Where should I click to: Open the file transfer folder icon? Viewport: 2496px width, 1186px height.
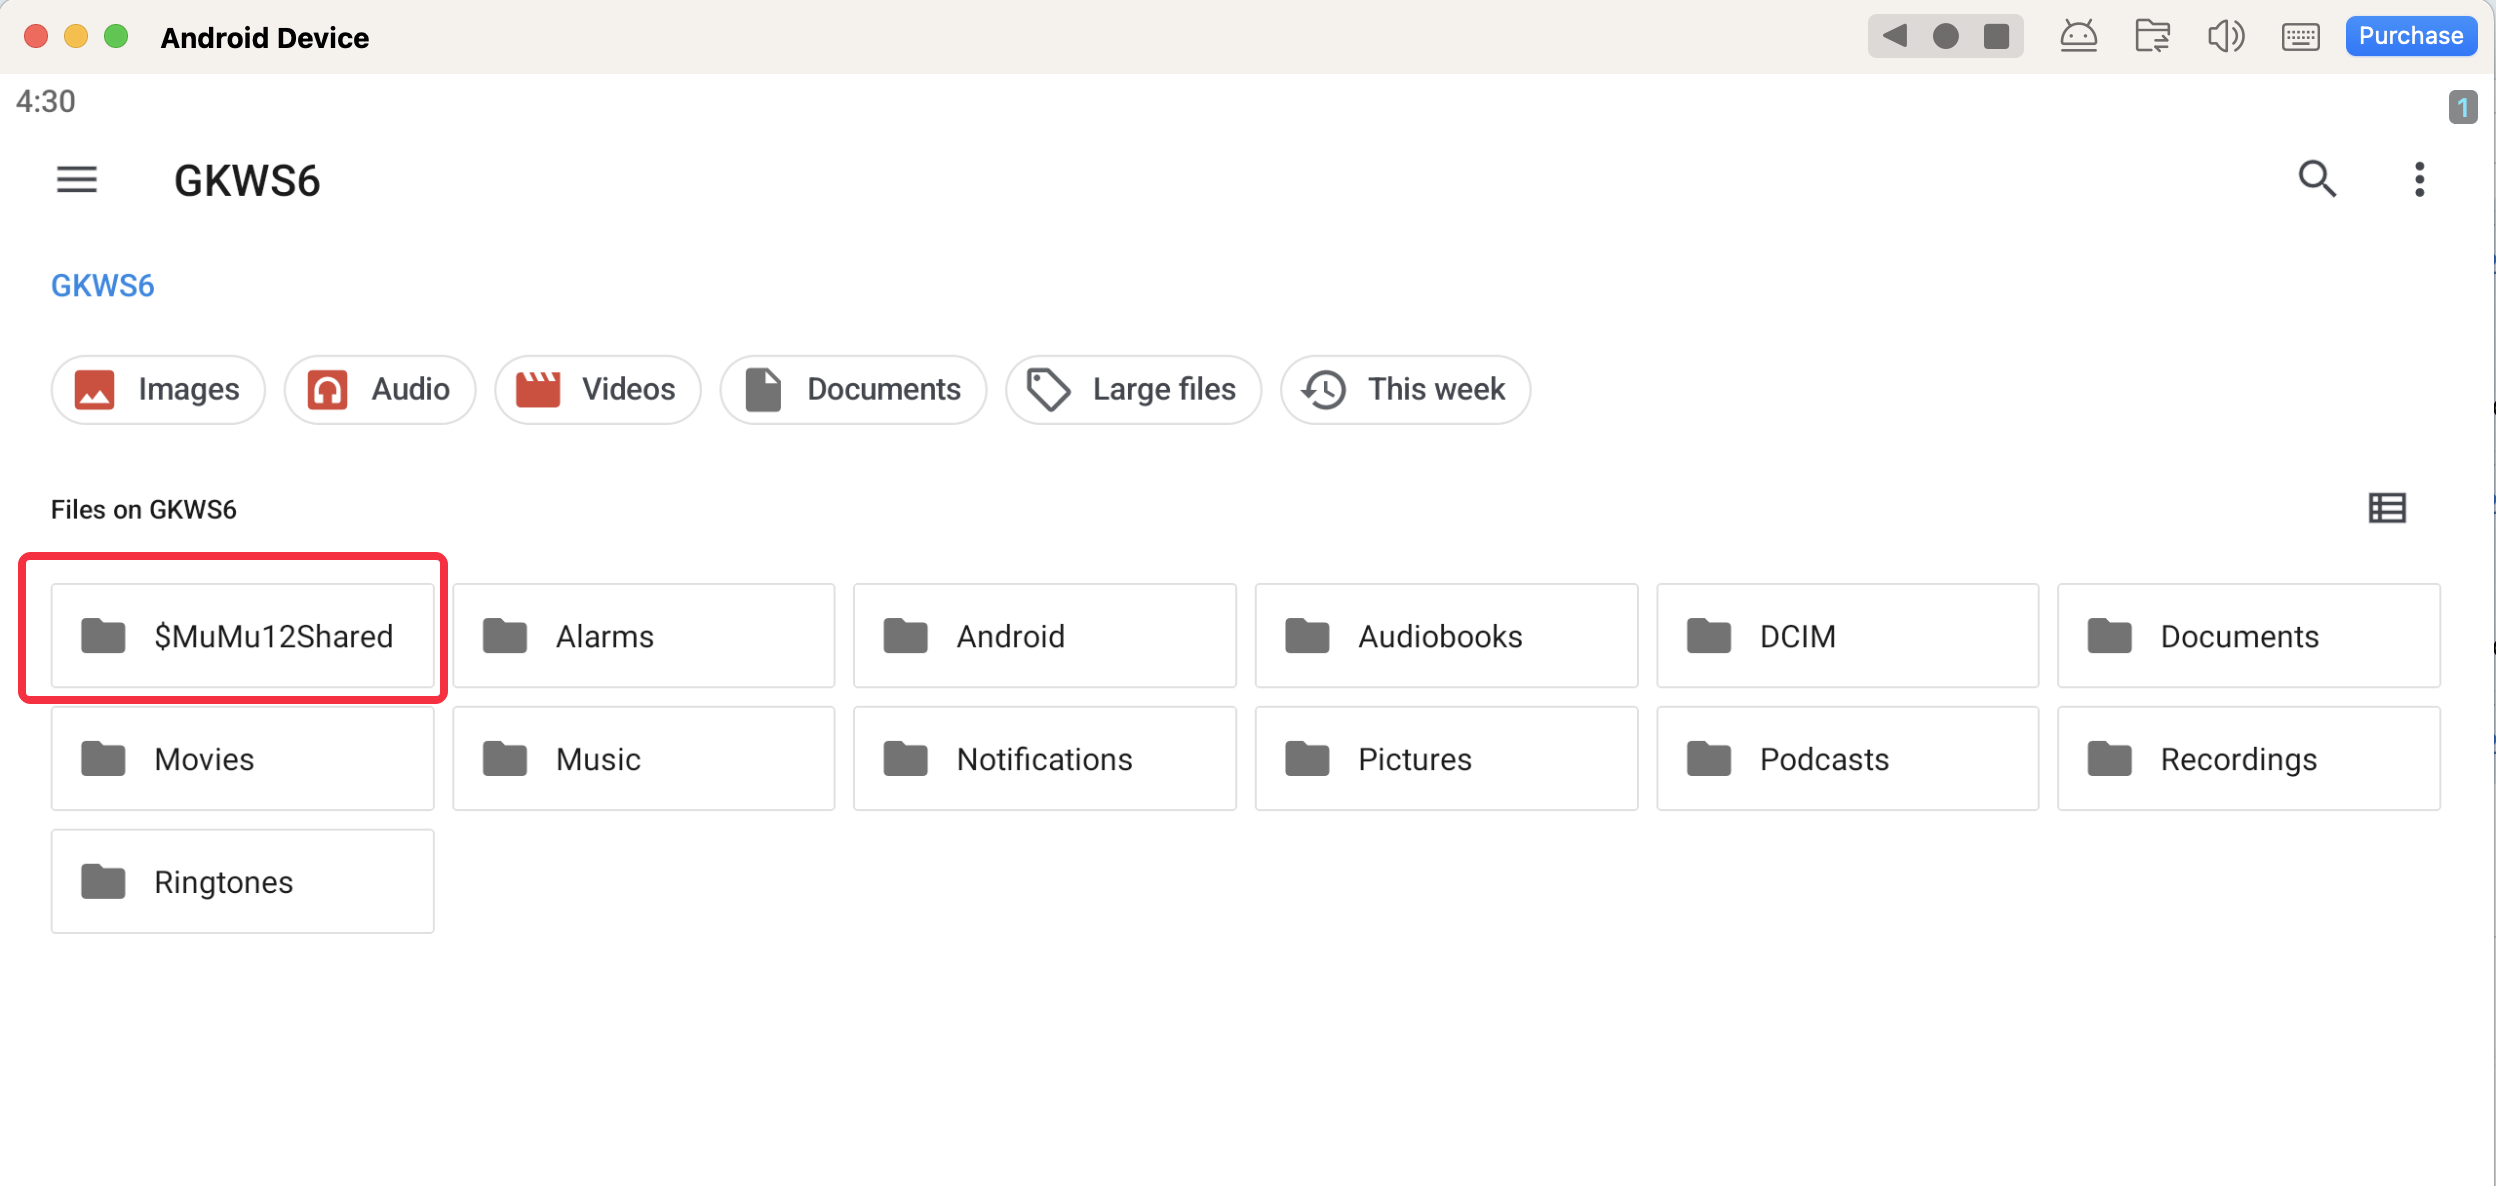[2152, 37]
